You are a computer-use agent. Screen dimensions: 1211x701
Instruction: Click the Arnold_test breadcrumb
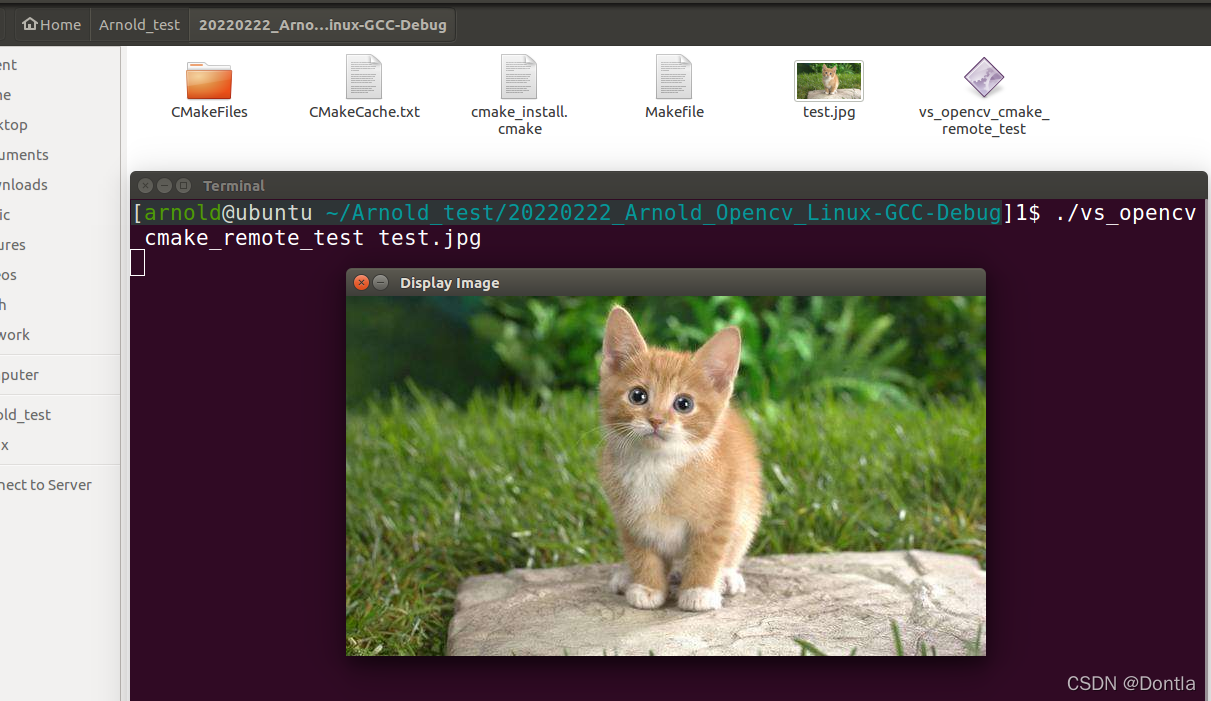click(x=139, y=24)
